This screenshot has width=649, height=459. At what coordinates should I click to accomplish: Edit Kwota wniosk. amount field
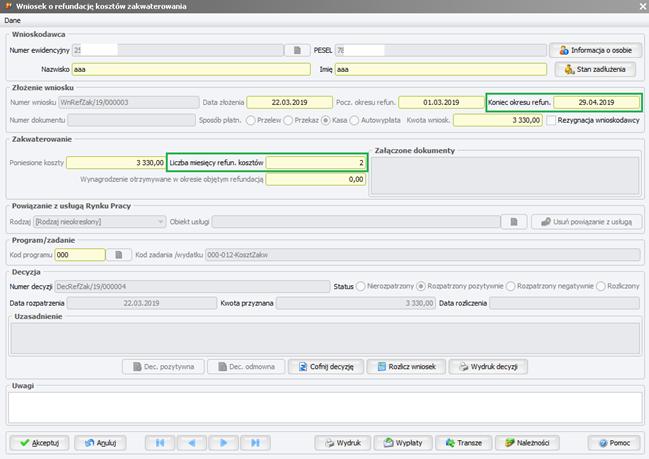click(498, 120)
